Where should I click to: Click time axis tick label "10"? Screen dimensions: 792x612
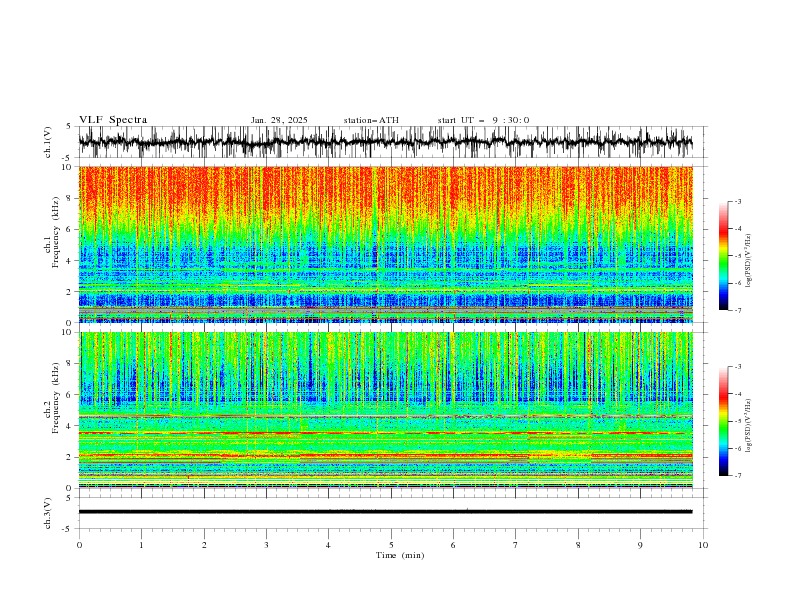(x=703, y=545)
